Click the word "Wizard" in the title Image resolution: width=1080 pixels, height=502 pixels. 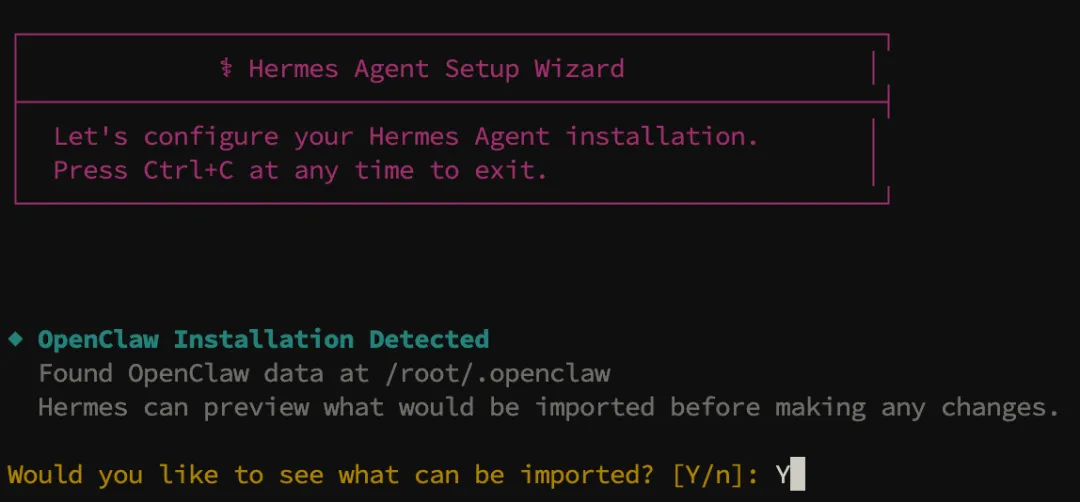[579, 69]
